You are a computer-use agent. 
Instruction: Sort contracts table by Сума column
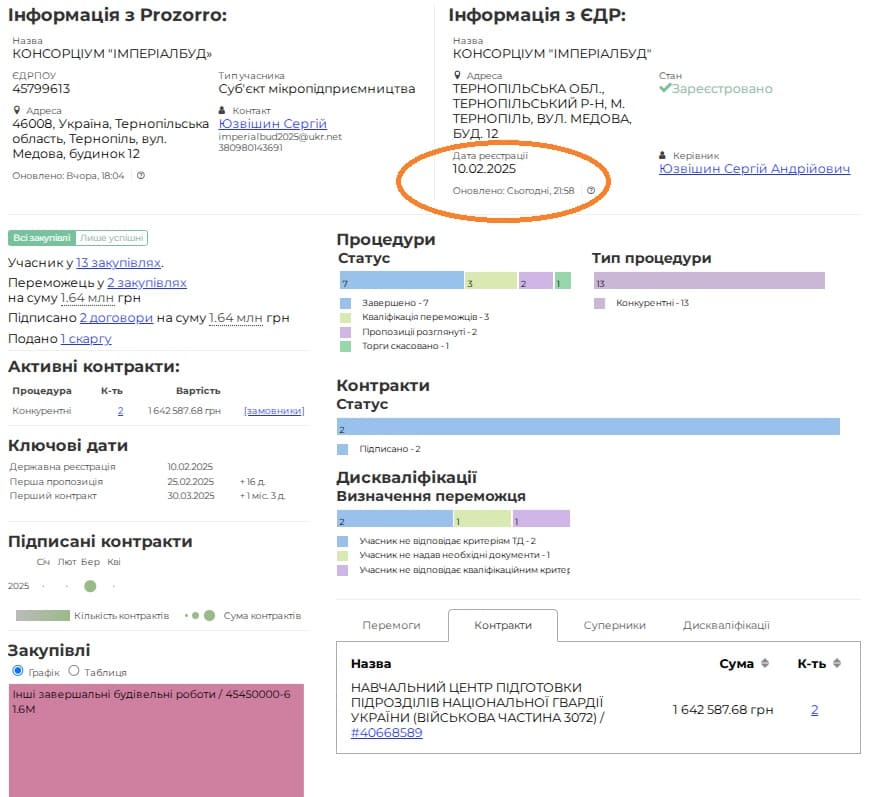766,663
